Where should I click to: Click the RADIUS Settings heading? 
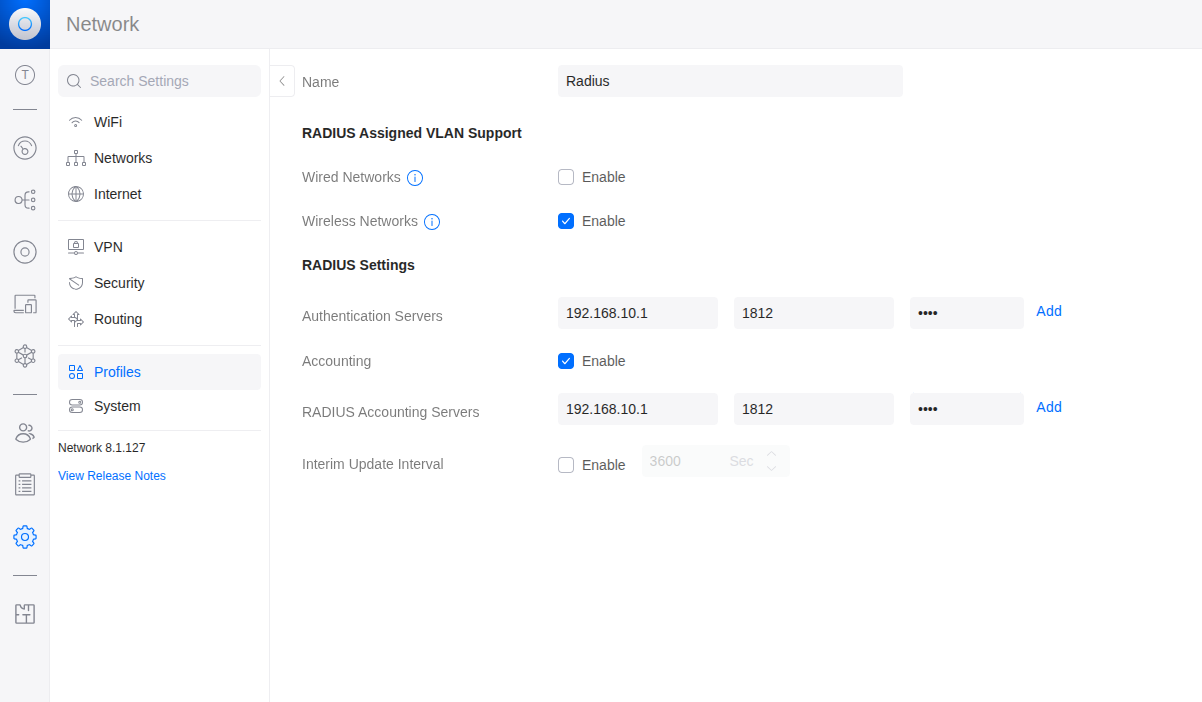(x=358, y=265)
